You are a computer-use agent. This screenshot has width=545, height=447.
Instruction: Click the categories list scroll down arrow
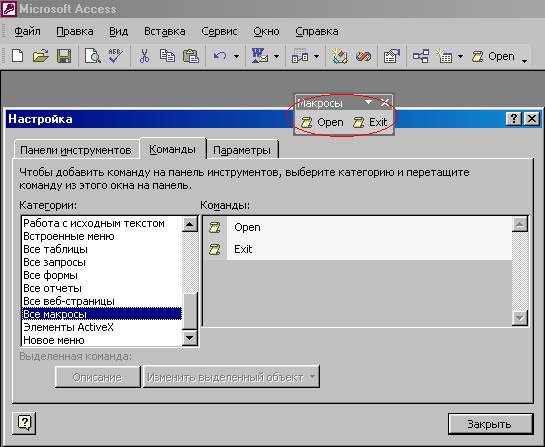[189, 337]
